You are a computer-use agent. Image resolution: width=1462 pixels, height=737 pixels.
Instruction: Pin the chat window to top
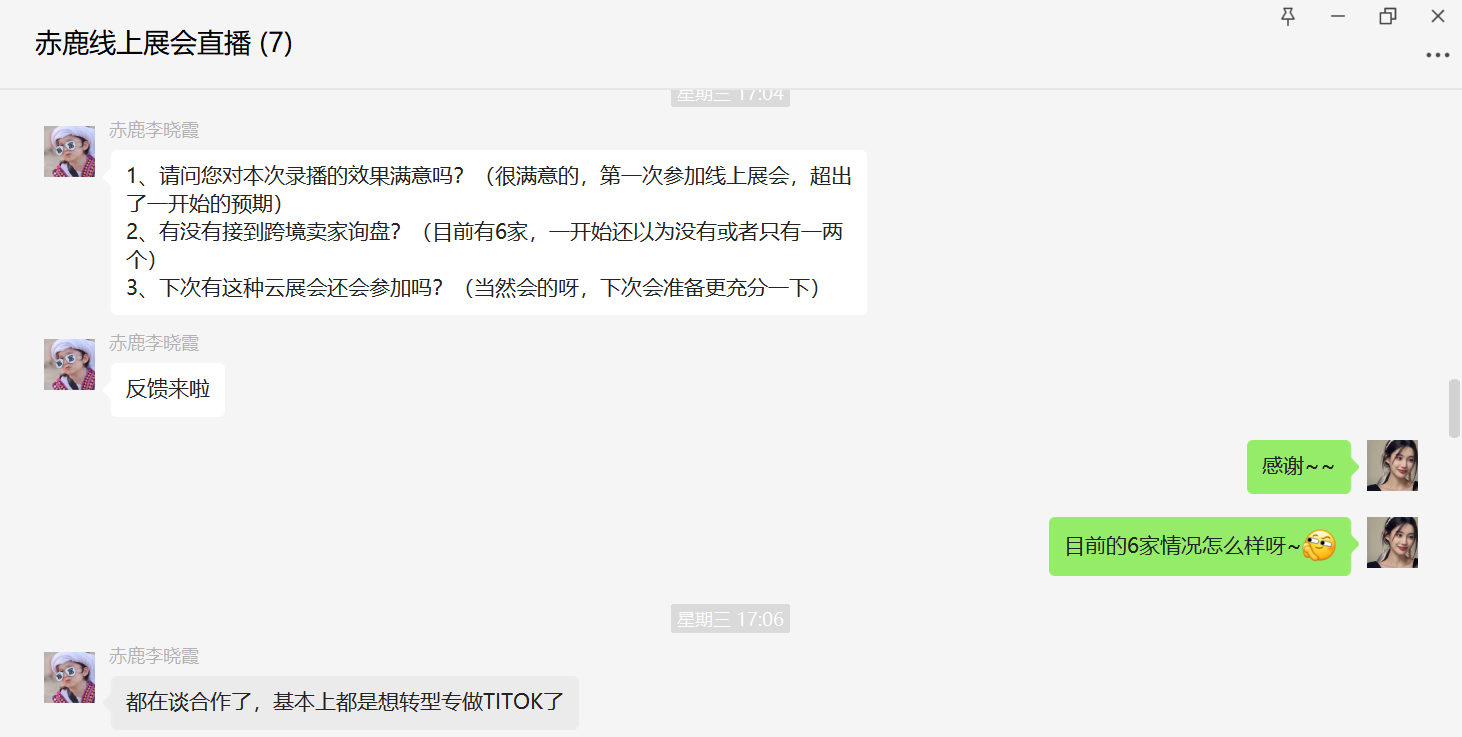1287,16
